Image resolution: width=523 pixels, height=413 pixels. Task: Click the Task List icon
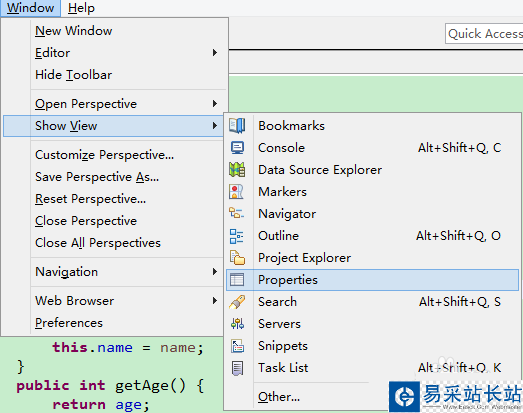tap(237, 368)
